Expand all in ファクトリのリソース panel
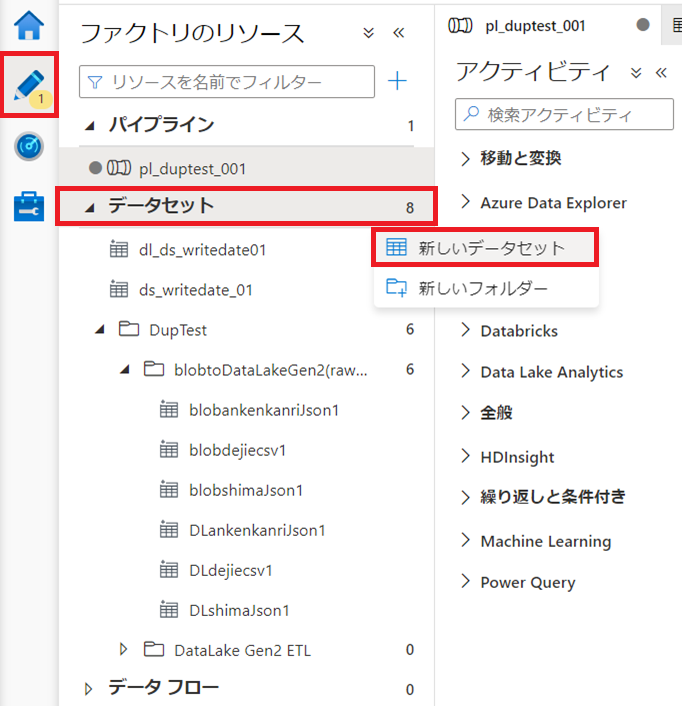 click(x=368, y=33)
